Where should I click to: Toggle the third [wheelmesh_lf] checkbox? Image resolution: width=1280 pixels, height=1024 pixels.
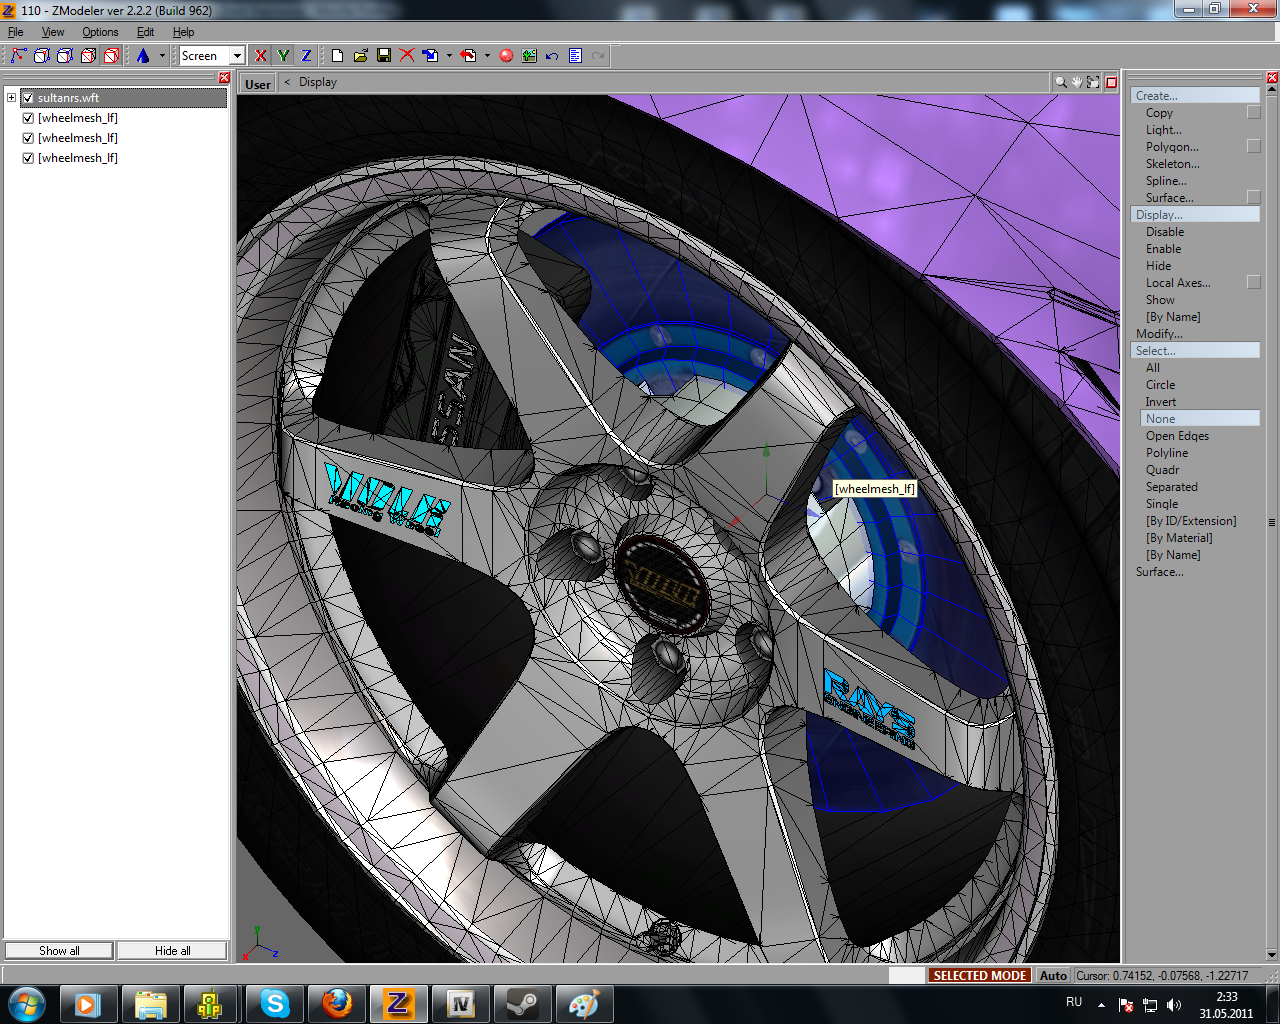(x=28, y=158)
